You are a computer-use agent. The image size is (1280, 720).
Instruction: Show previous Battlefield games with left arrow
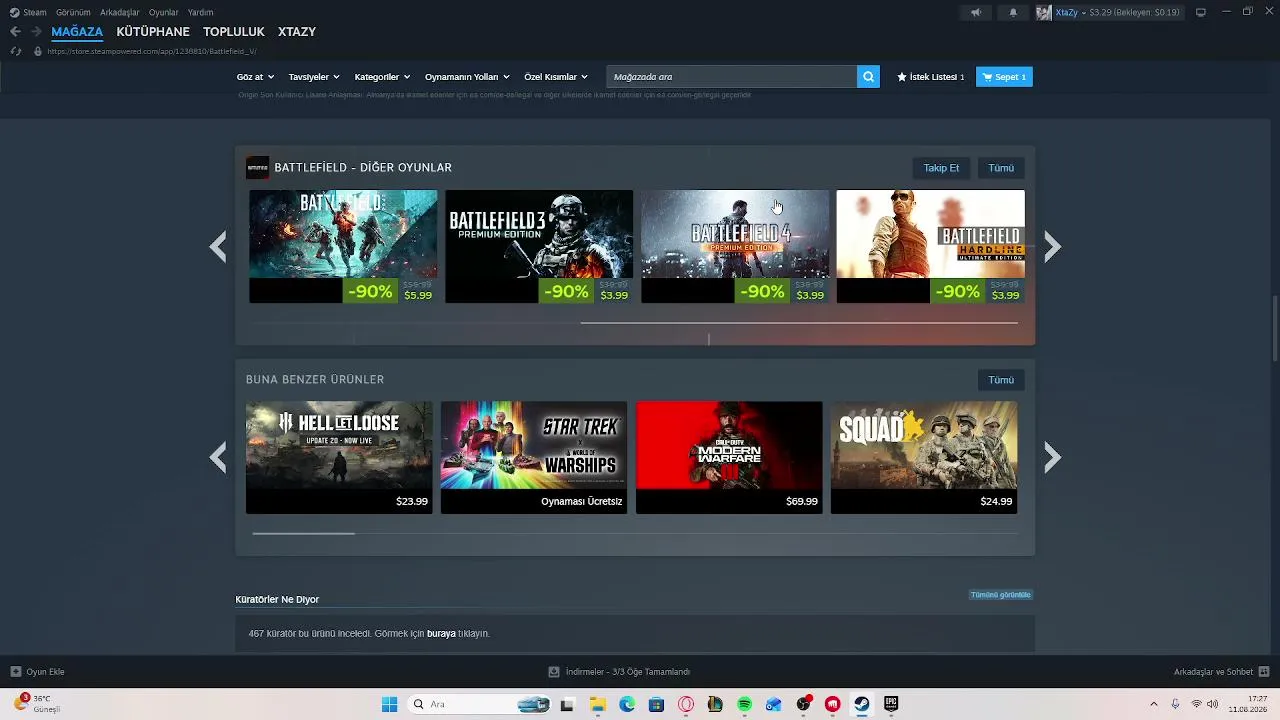[218, 246]
